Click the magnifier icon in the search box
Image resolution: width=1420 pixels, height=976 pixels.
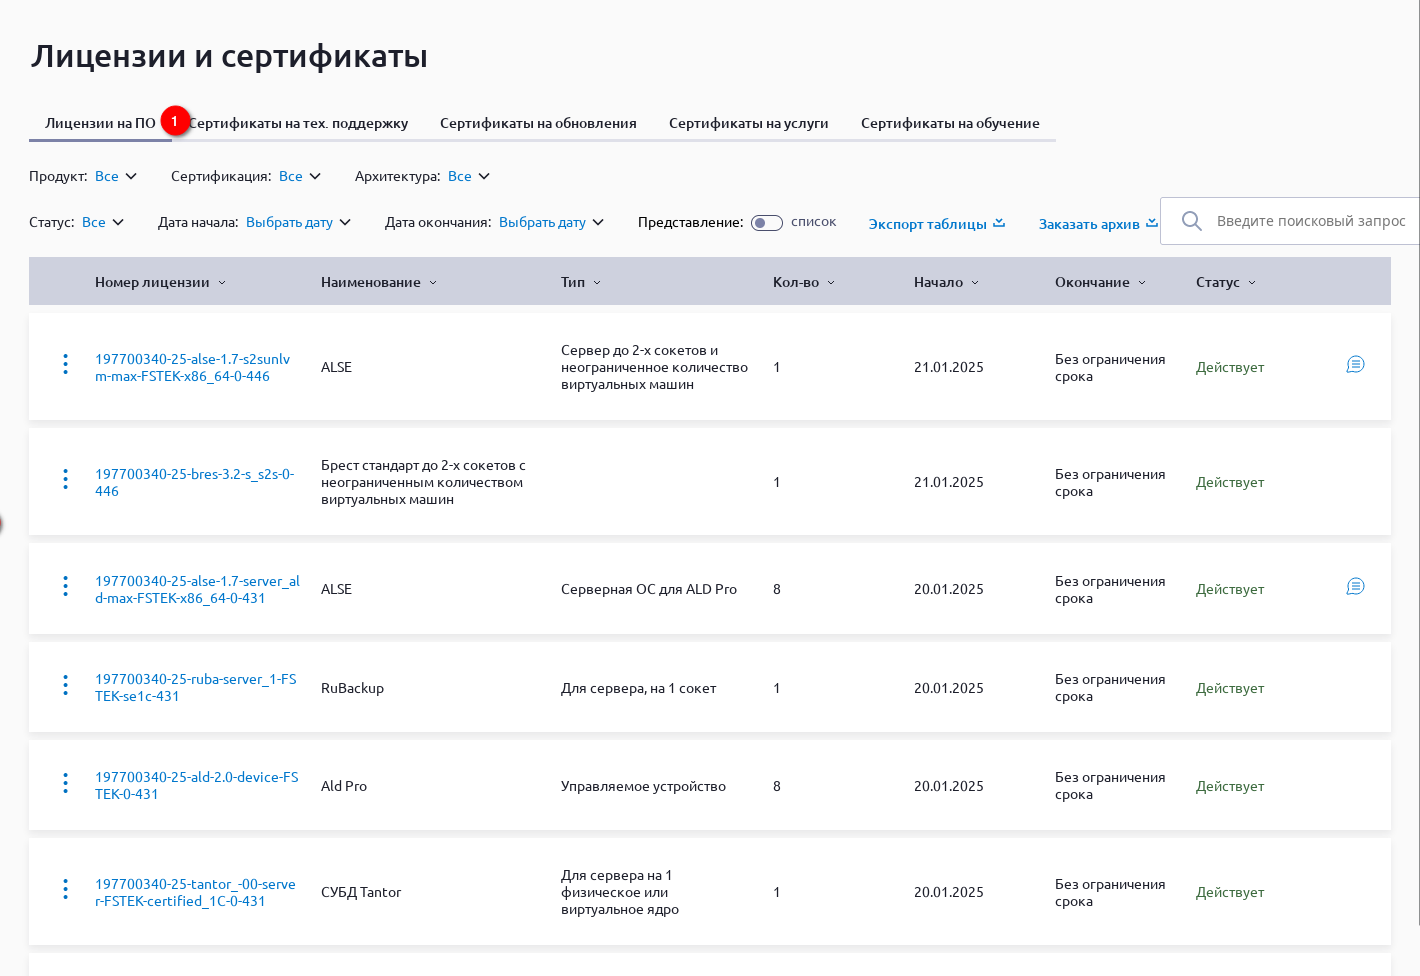point(1191,221)
